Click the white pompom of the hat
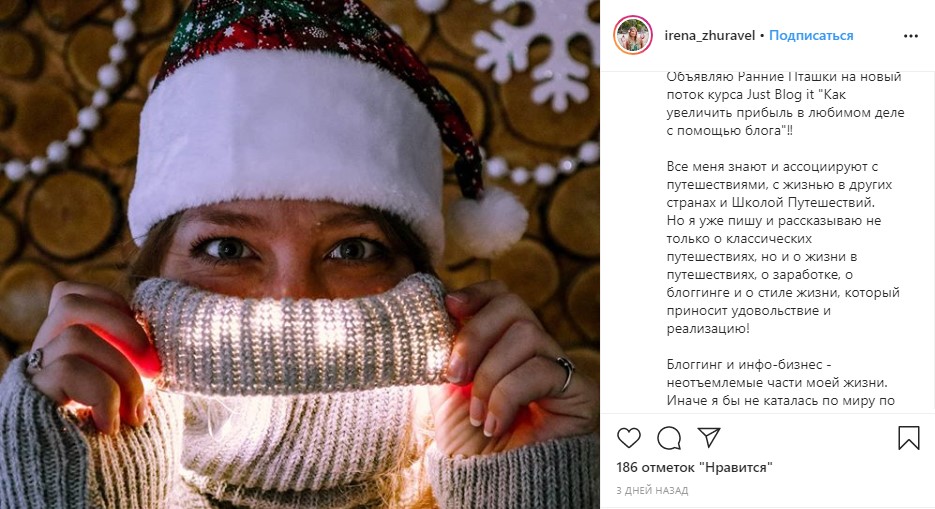 [x=486, y=219]
